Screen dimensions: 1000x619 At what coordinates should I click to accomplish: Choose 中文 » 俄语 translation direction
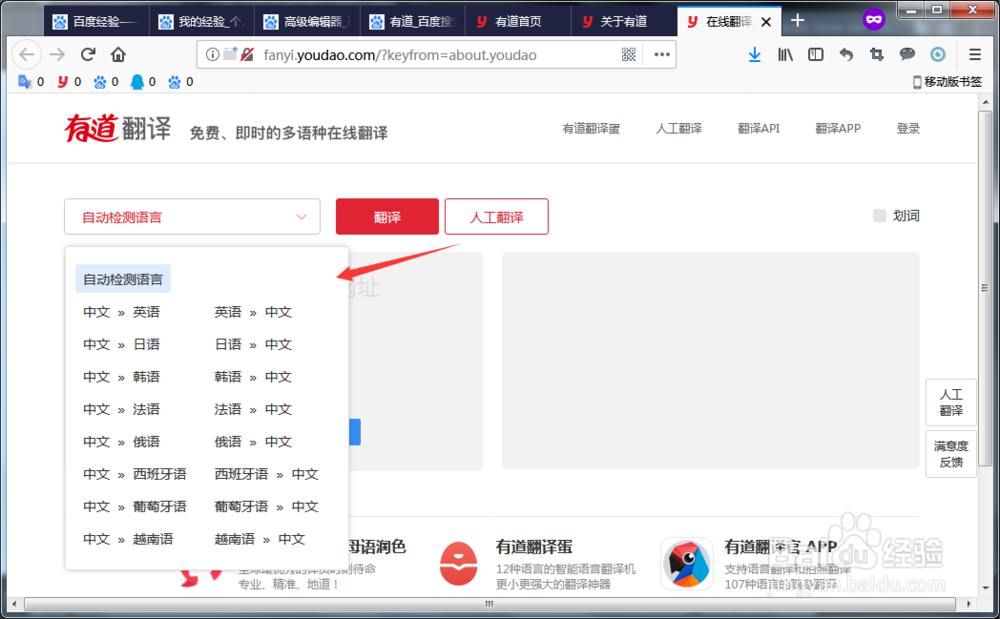click(121, 442)
